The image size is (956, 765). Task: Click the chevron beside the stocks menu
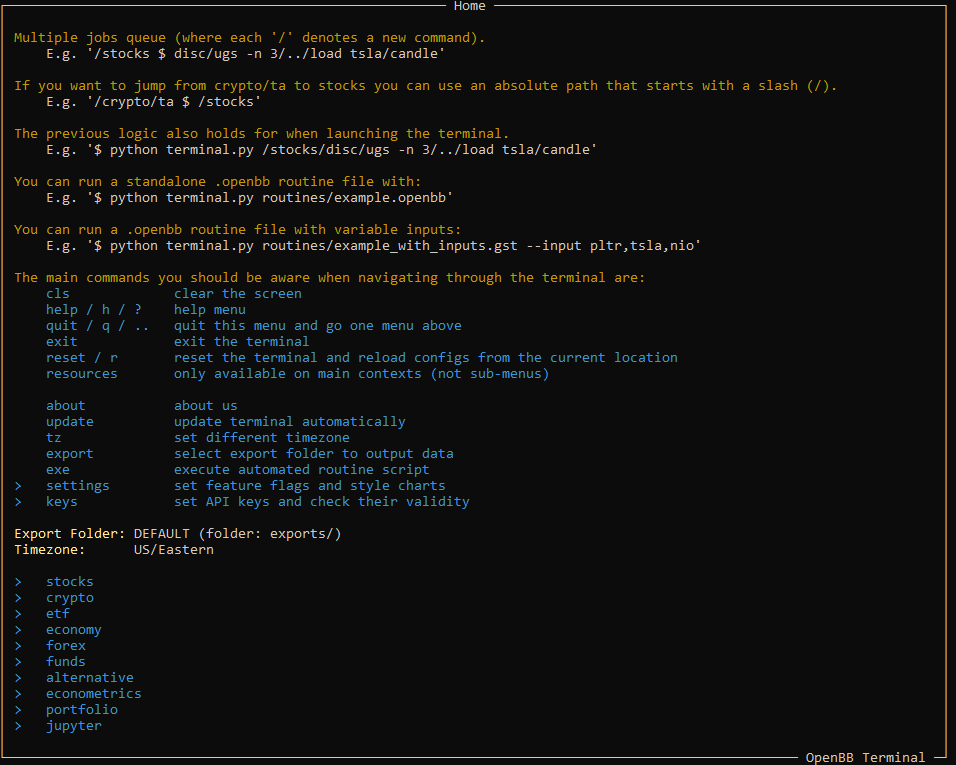tap(18, 582)
